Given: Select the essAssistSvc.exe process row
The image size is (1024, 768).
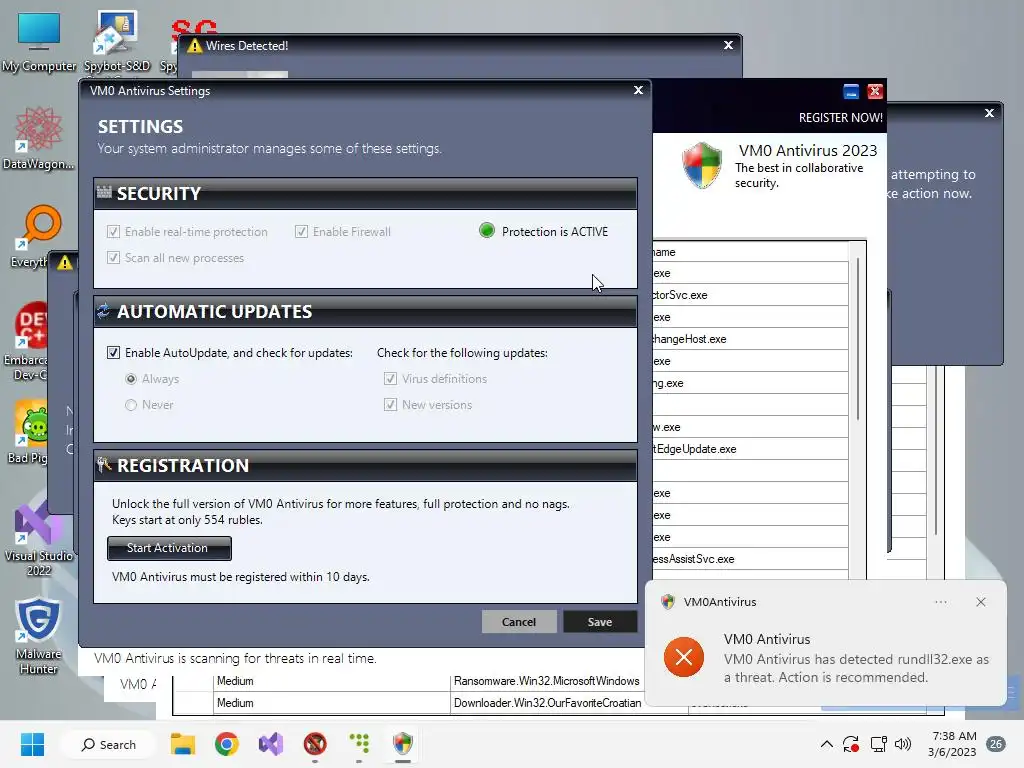Looking at the screenshot, I should pyautogui.click(x=750, y=559).
